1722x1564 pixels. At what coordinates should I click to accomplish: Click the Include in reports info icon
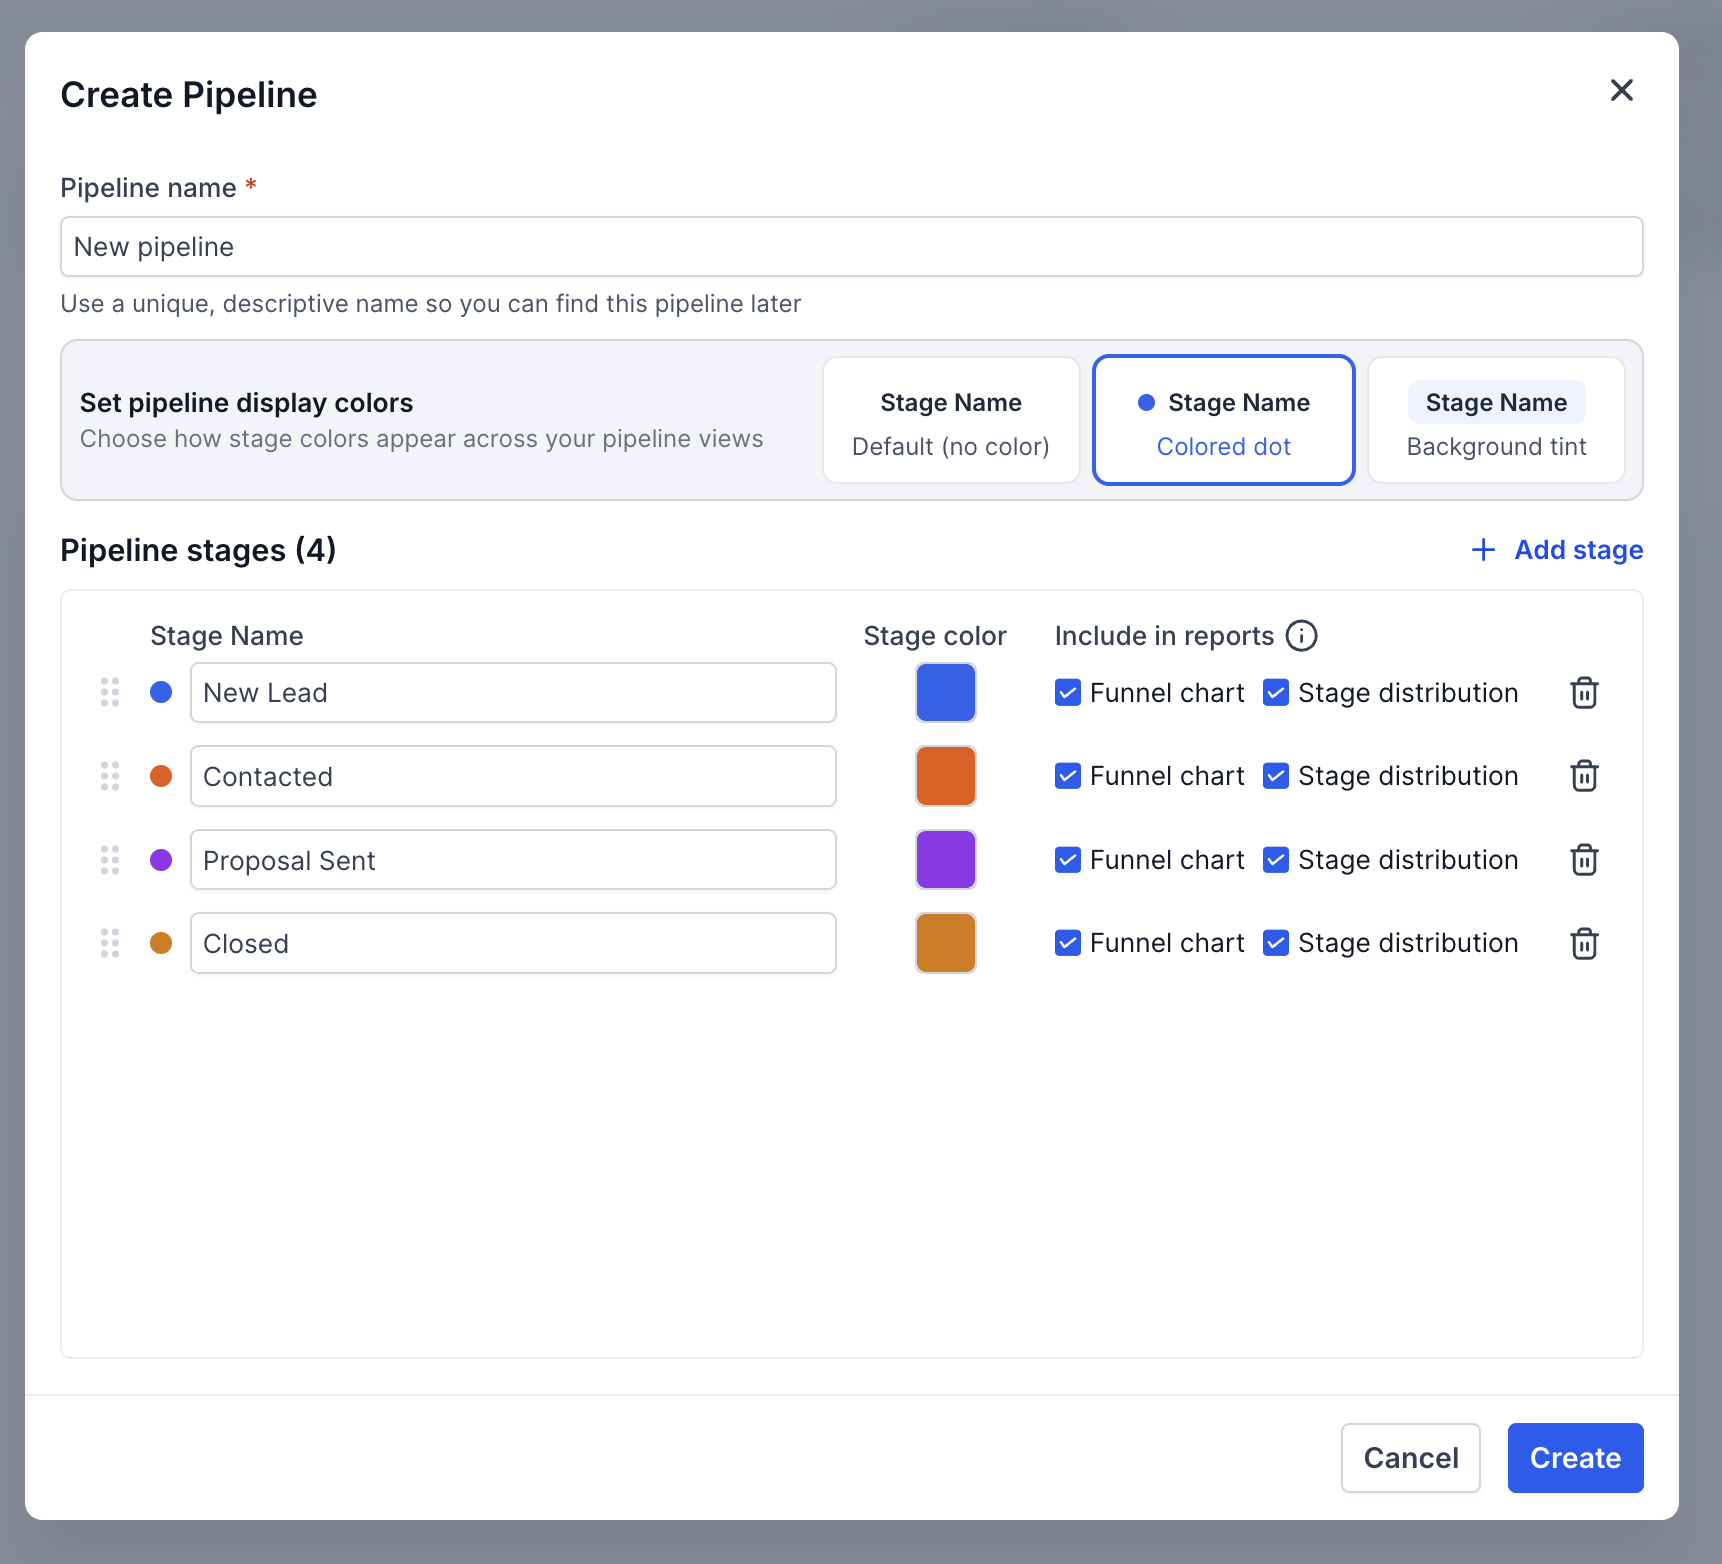pos(1301,636)
